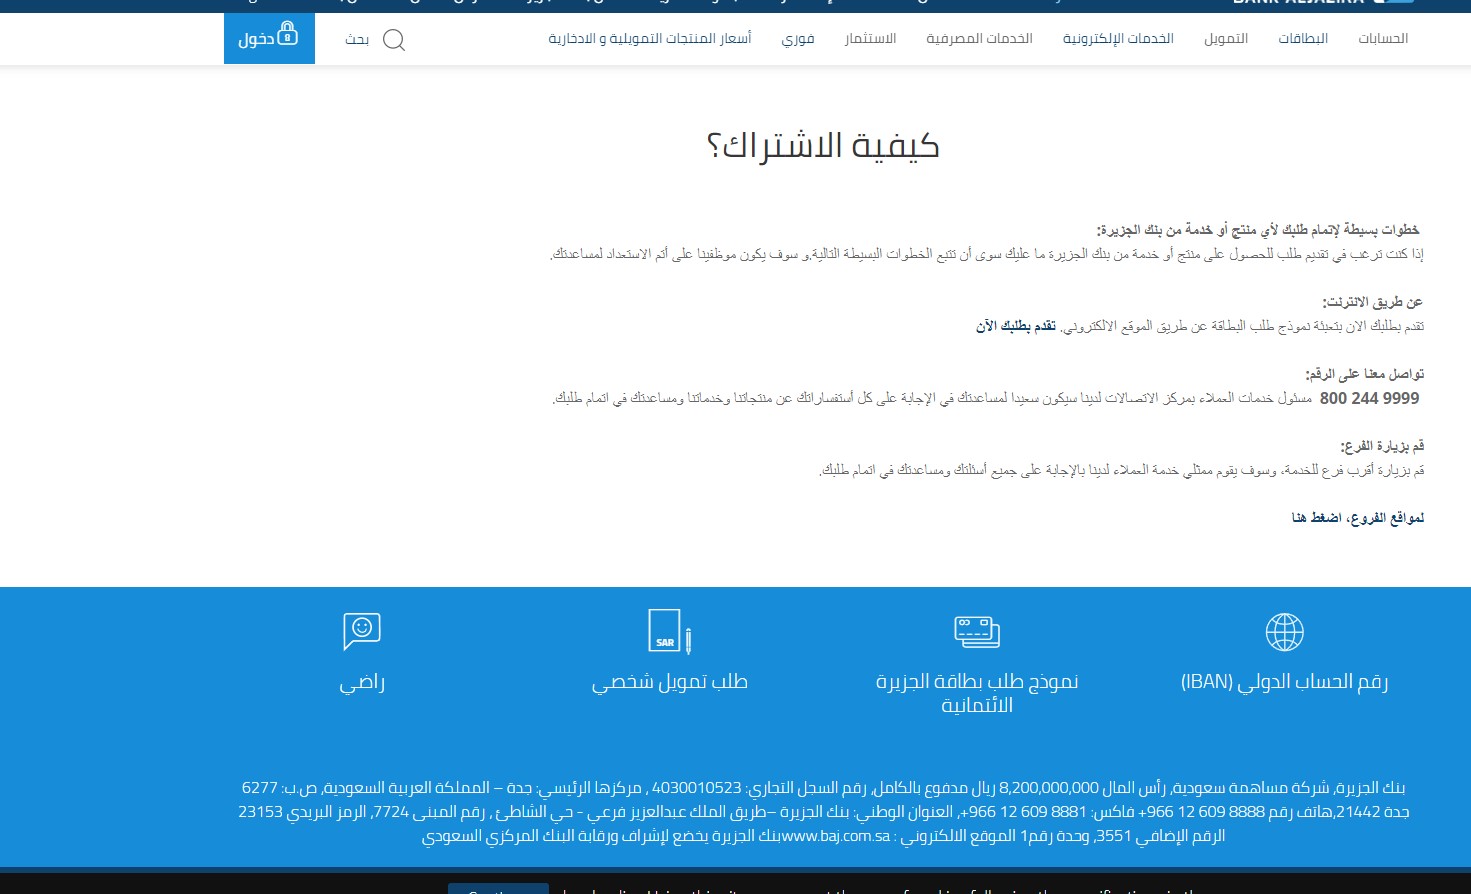Open the الخدمات الإلكترونية menu

(1118, 39)
